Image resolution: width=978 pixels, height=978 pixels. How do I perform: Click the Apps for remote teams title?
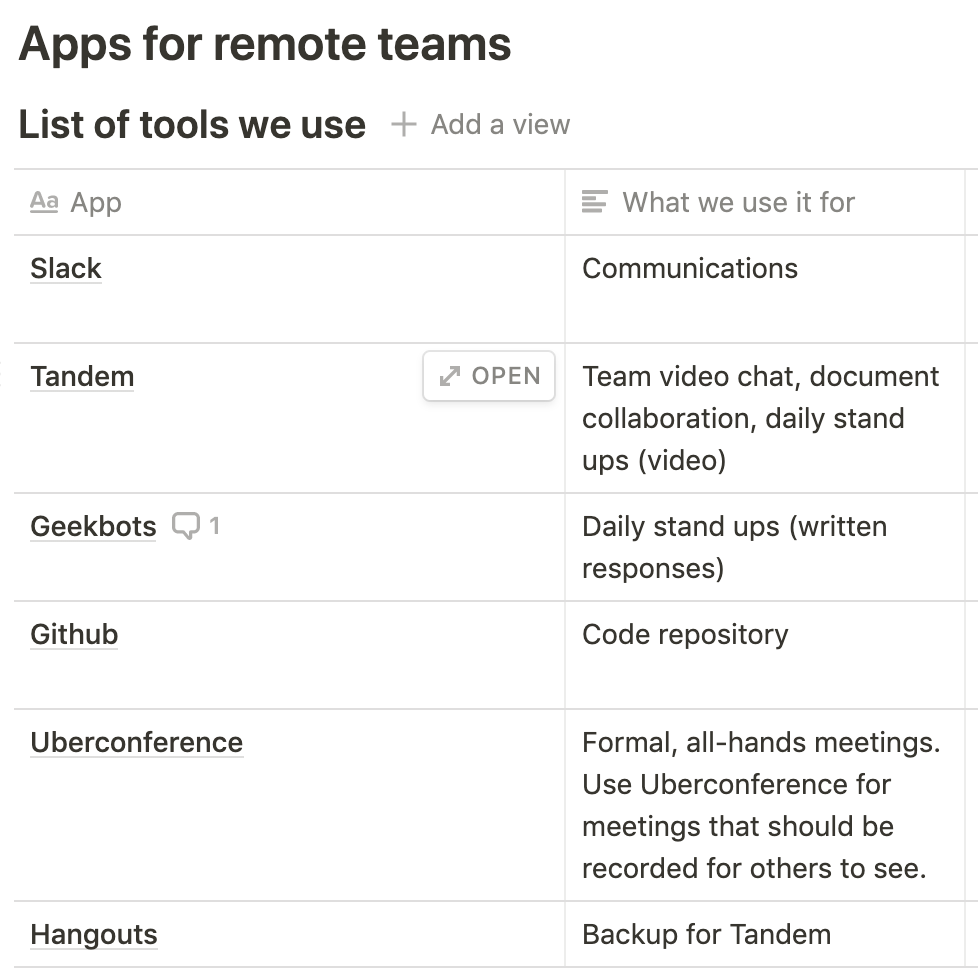click(265, 45)
